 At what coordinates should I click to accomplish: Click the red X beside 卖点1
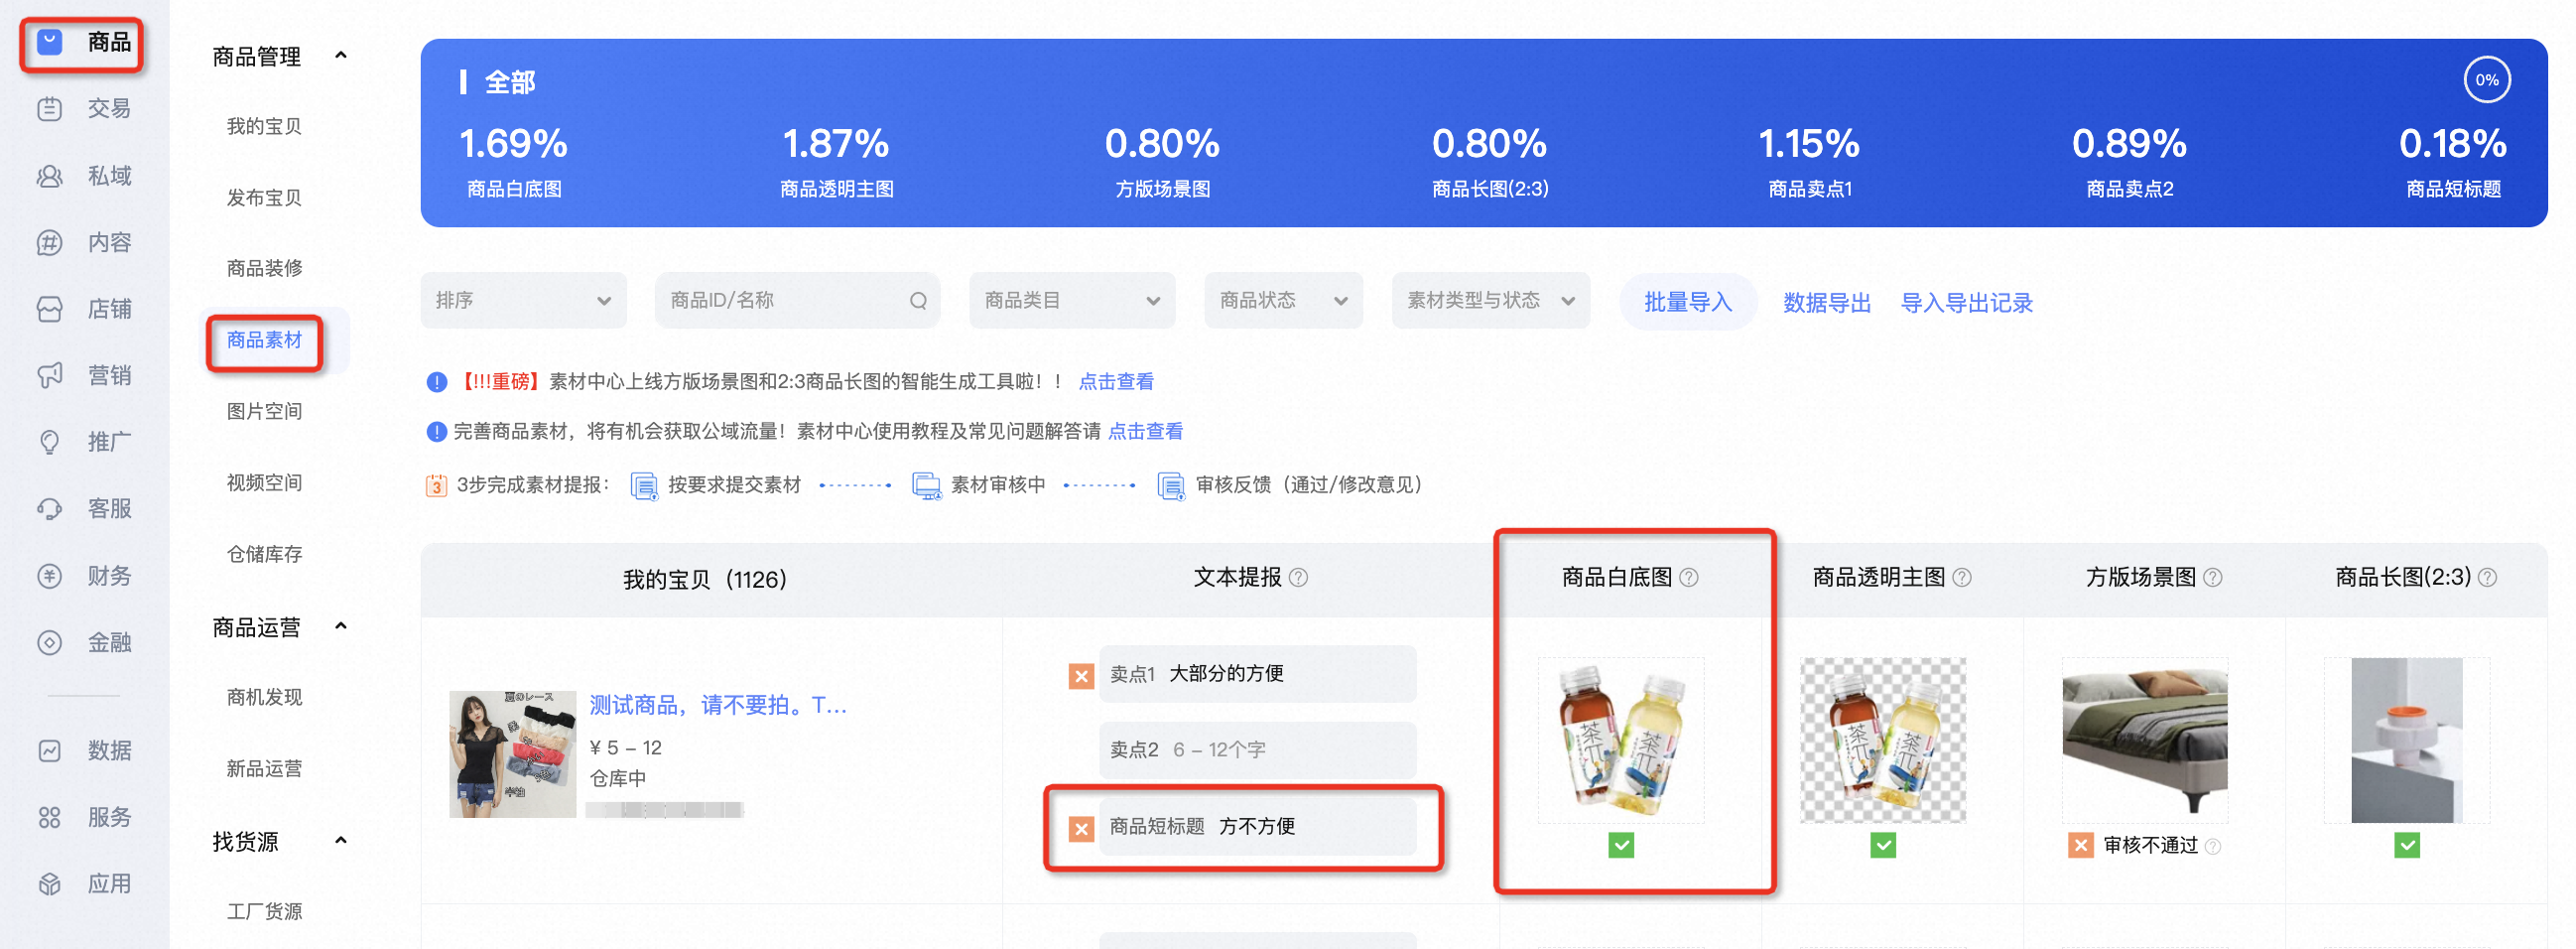[x=1081, y=677]
